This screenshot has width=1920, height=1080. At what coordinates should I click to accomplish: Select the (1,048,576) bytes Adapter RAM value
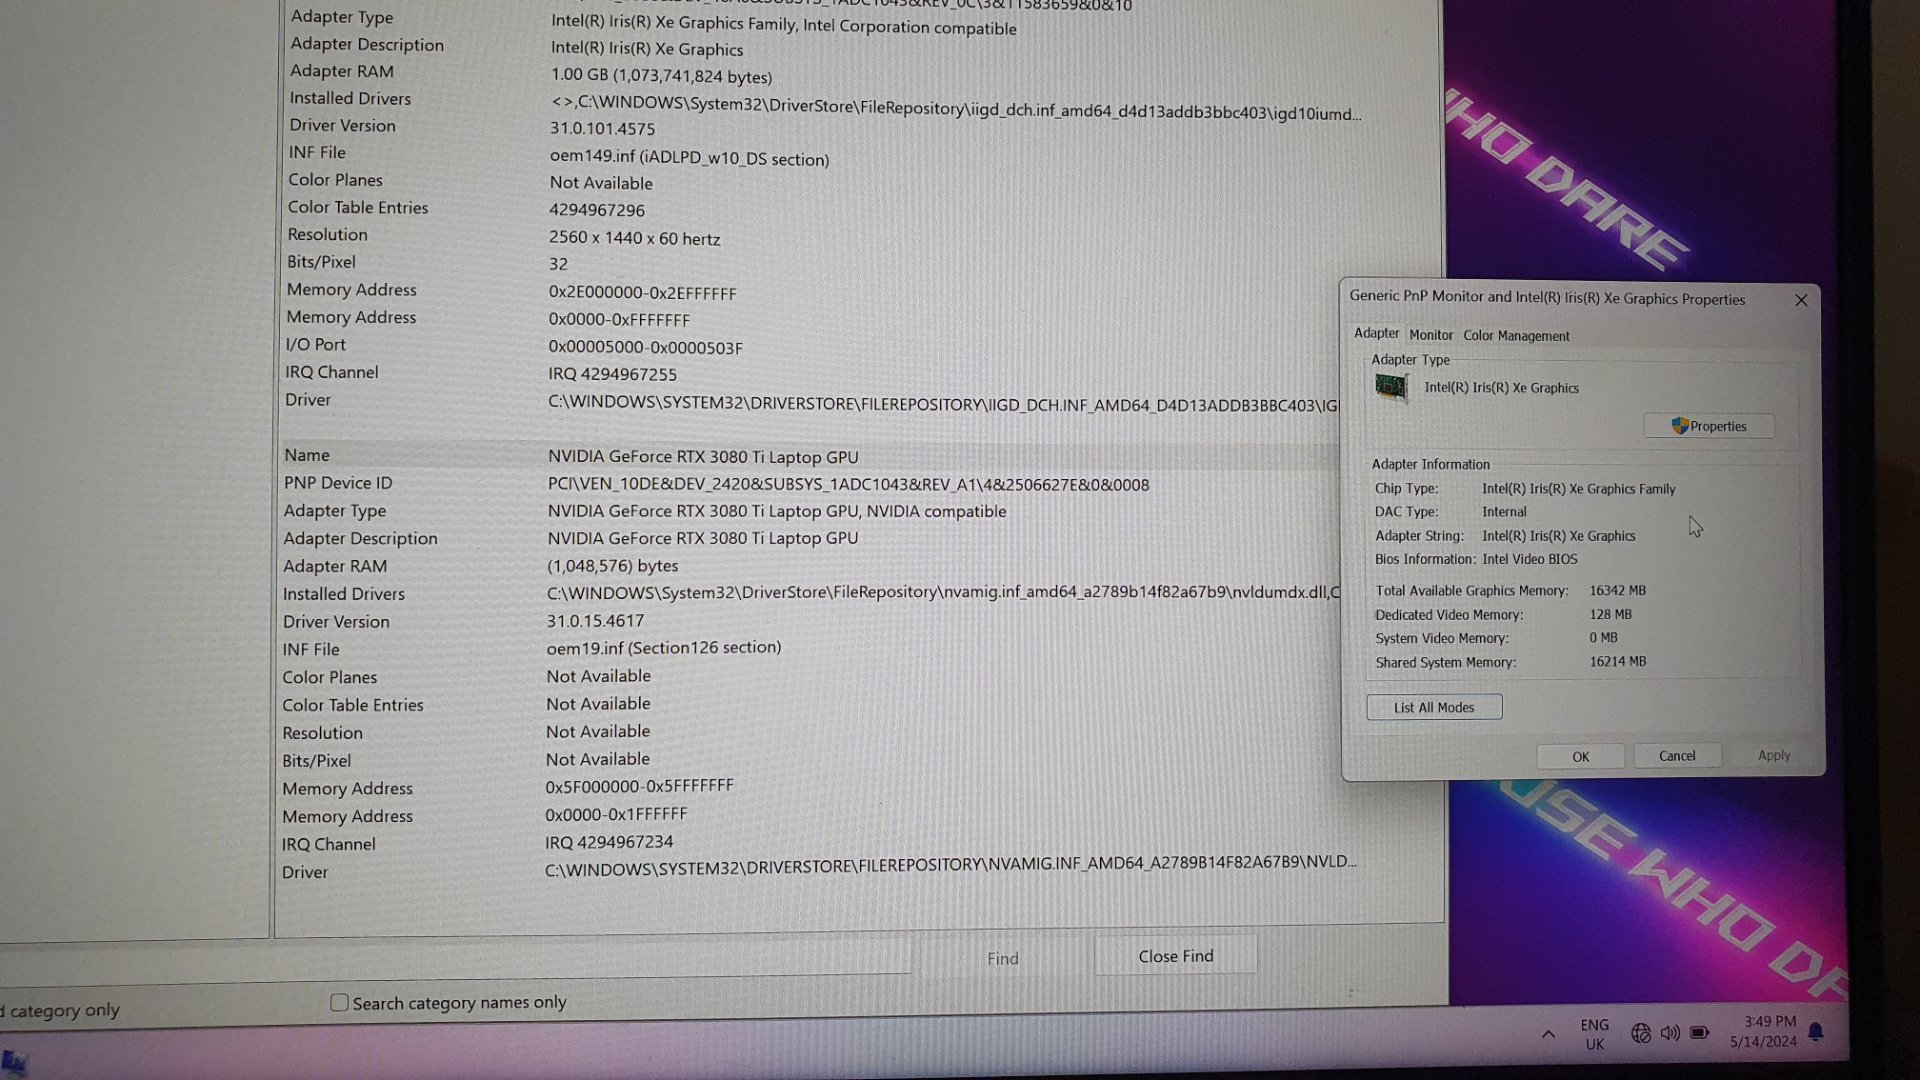(x=612, y=566)
